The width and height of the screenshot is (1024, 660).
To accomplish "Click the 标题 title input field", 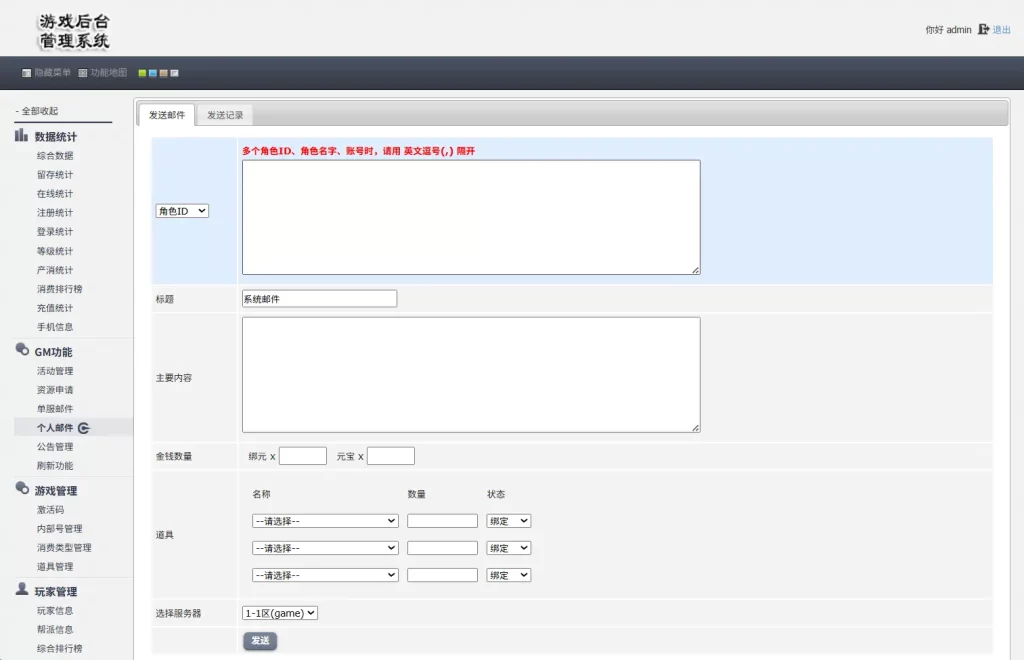I will pos(319,298).
